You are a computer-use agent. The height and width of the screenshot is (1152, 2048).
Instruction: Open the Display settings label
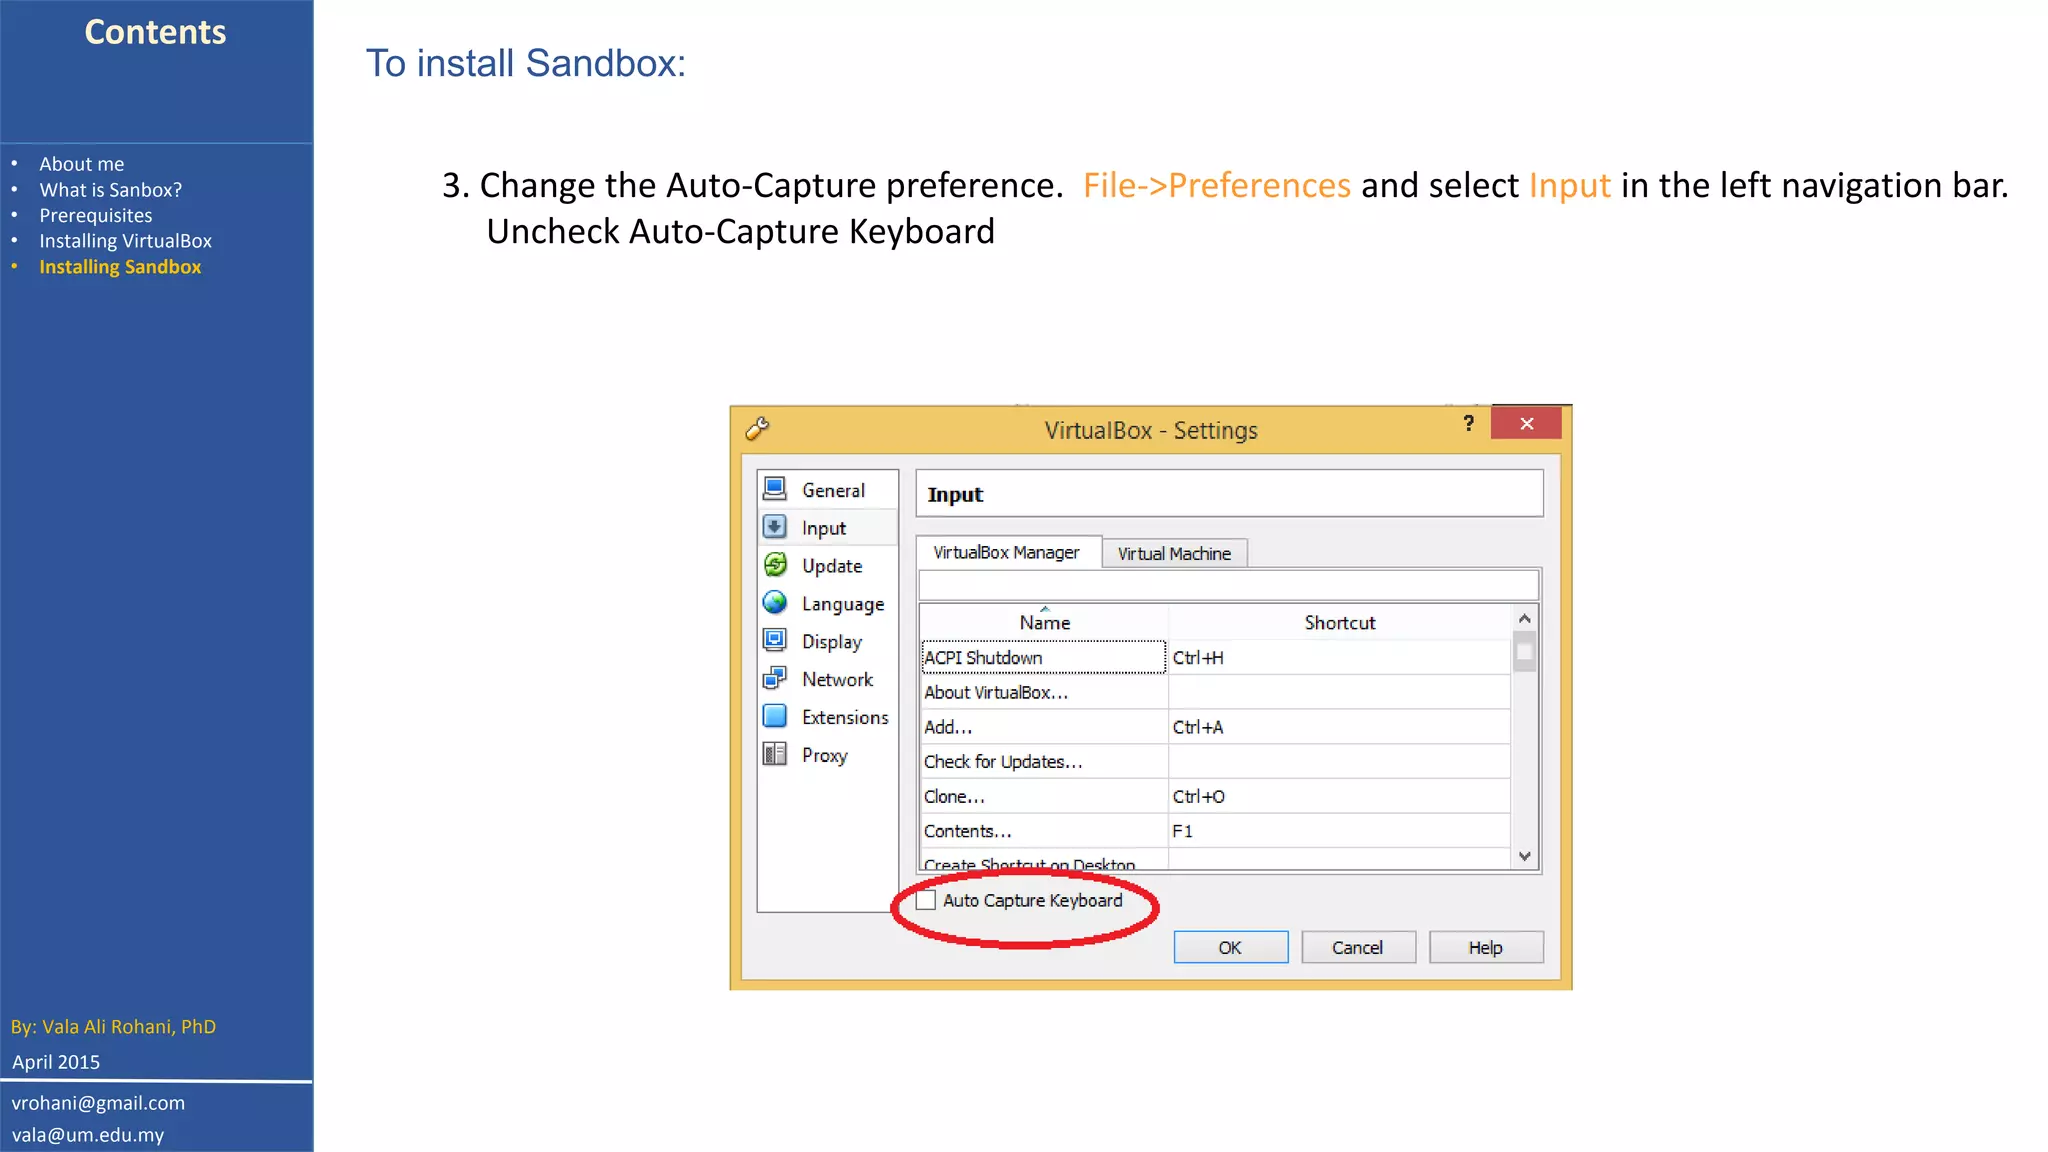click(832, 642)
